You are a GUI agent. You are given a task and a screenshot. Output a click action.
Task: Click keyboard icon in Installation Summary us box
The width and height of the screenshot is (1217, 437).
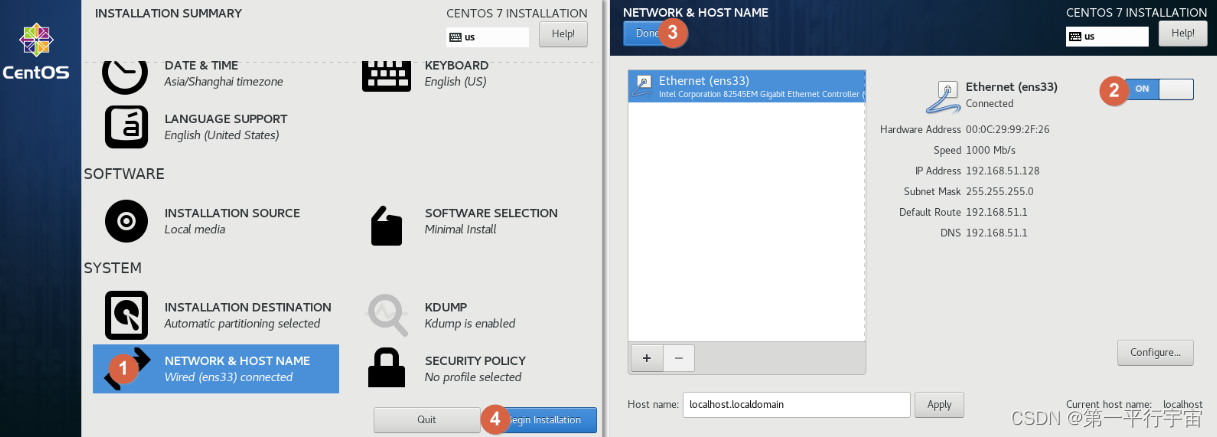click(x=456, y=37)
